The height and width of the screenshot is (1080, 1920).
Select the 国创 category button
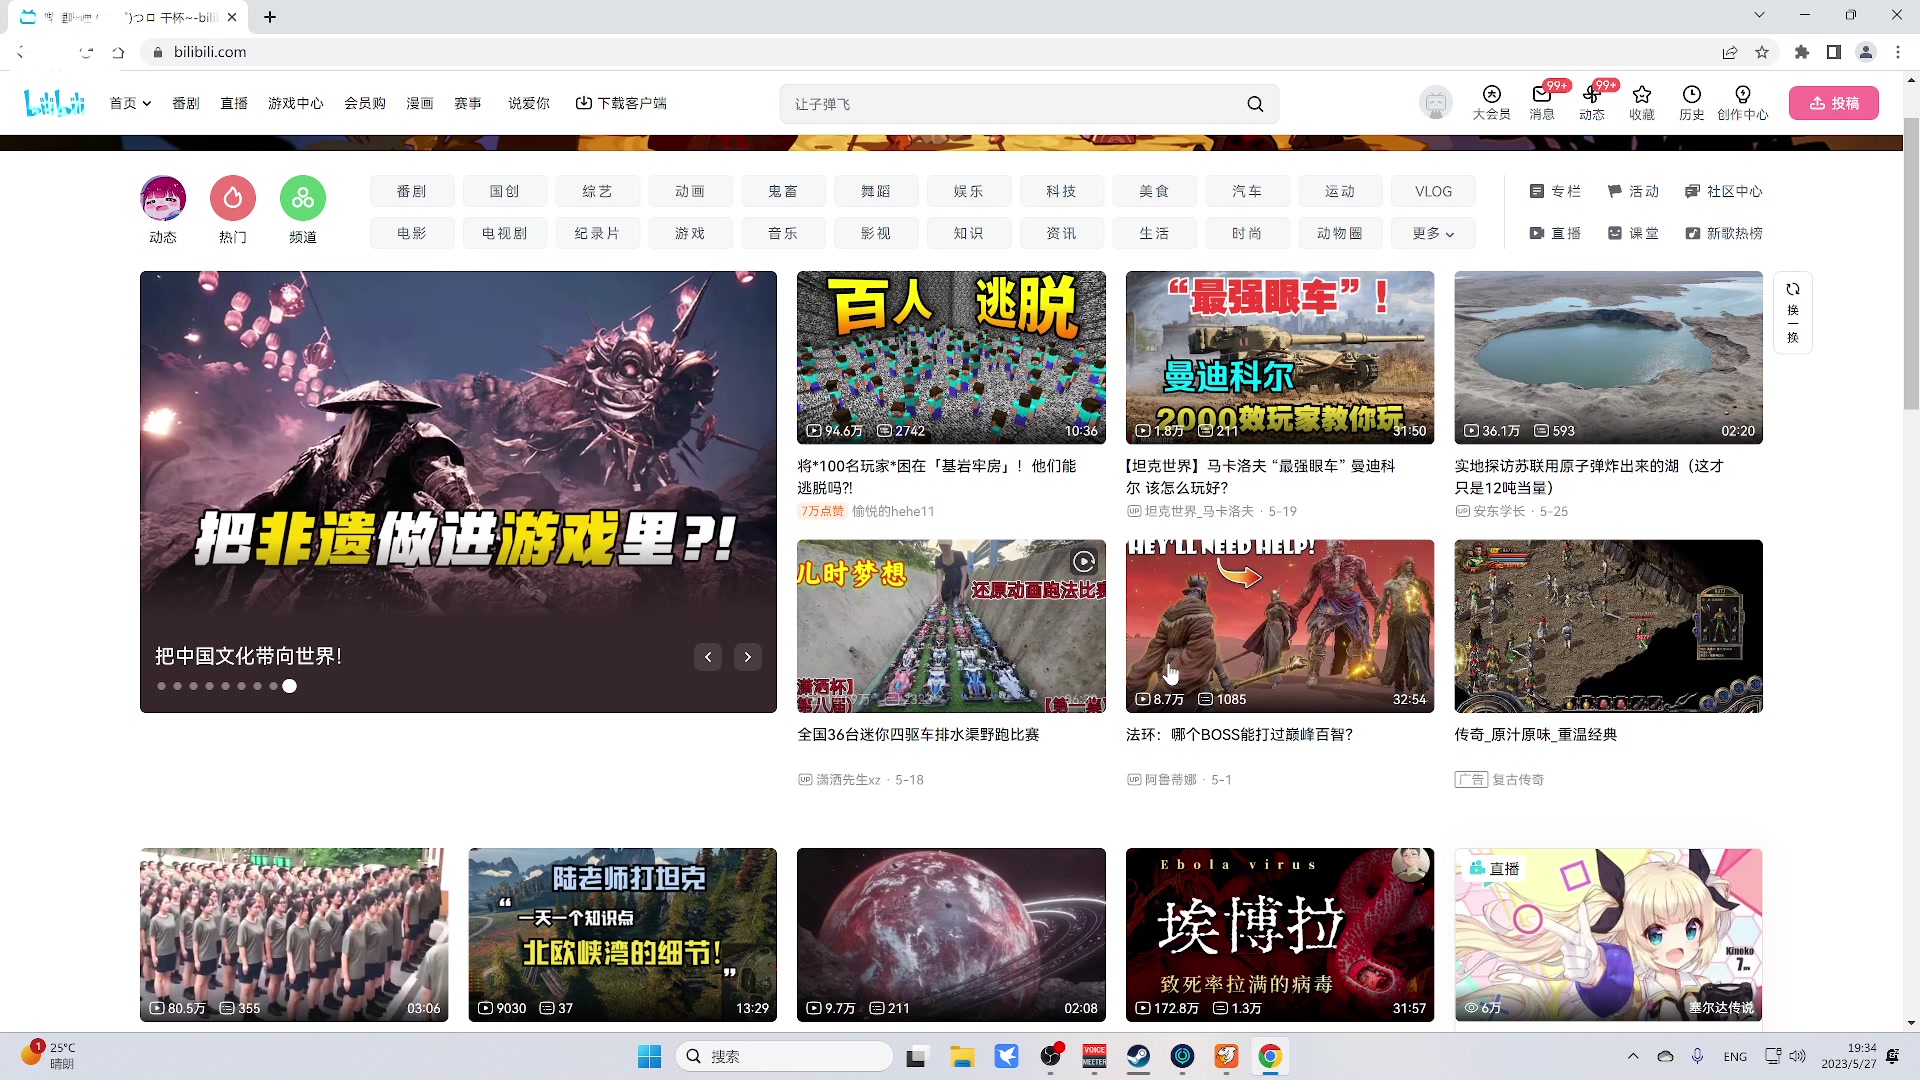click(x=504, y=191)
